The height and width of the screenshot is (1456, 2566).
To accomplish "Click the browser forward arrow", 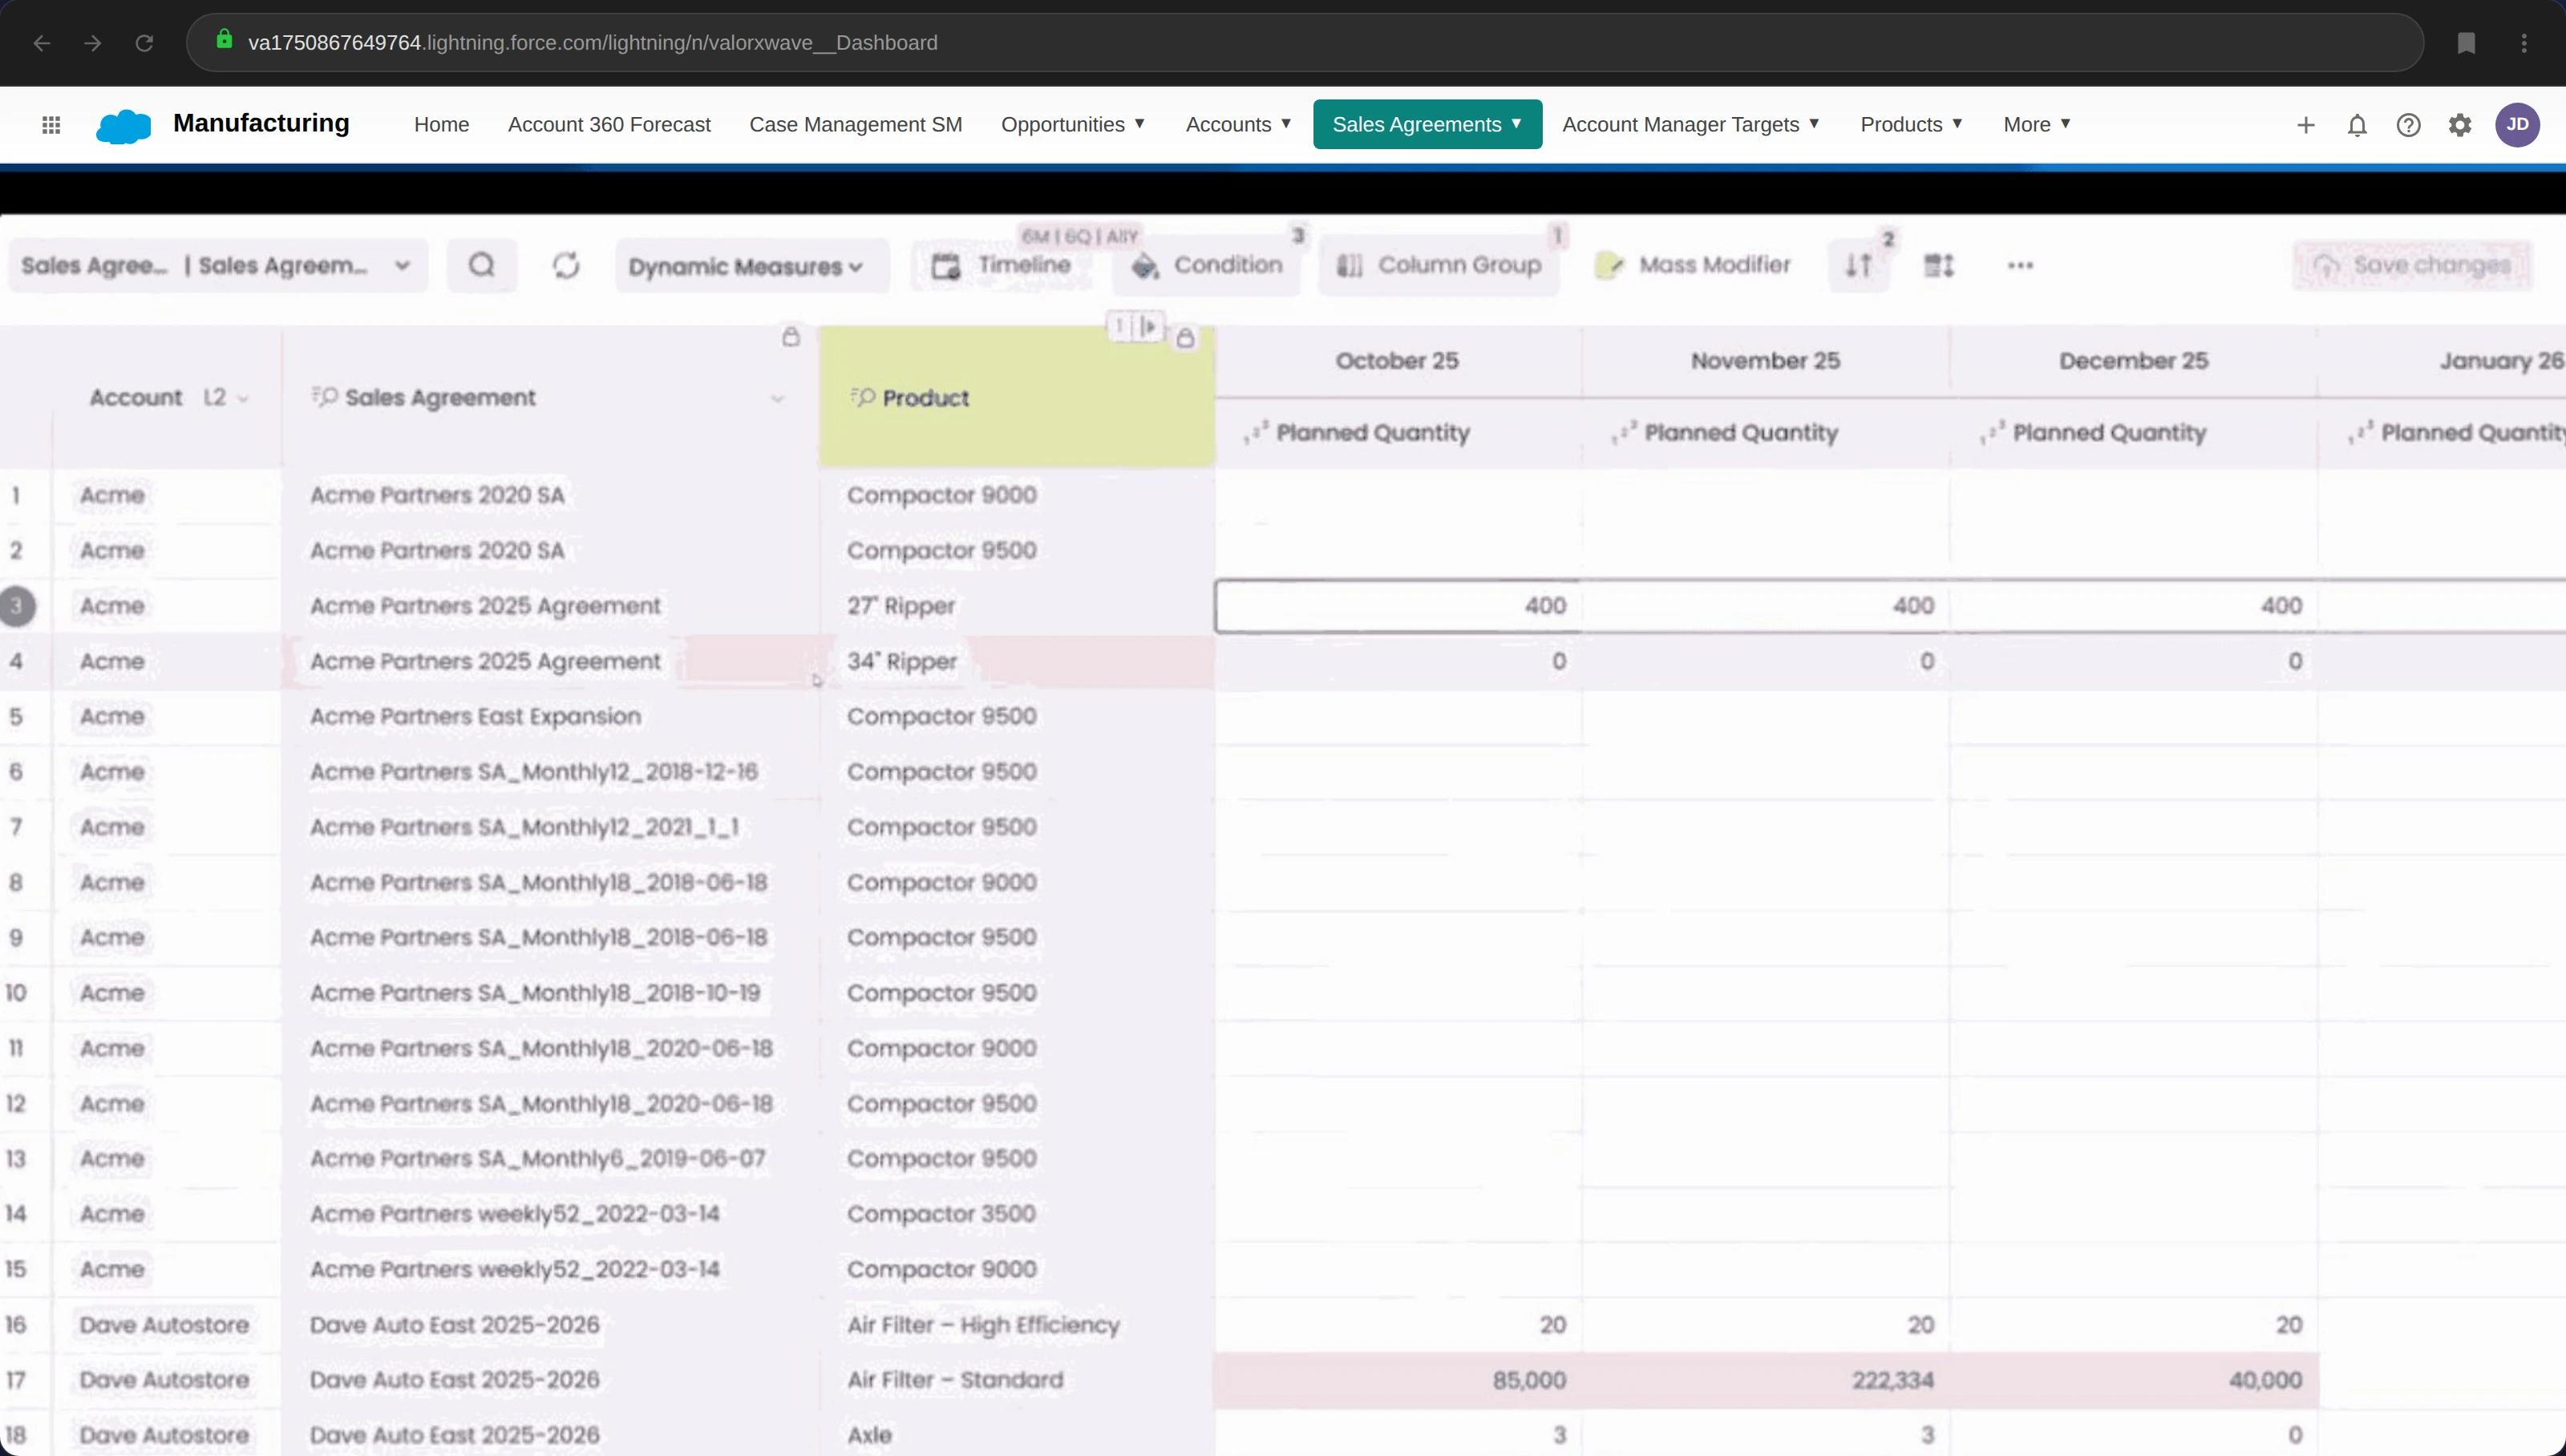I will (x=93, y=43).
